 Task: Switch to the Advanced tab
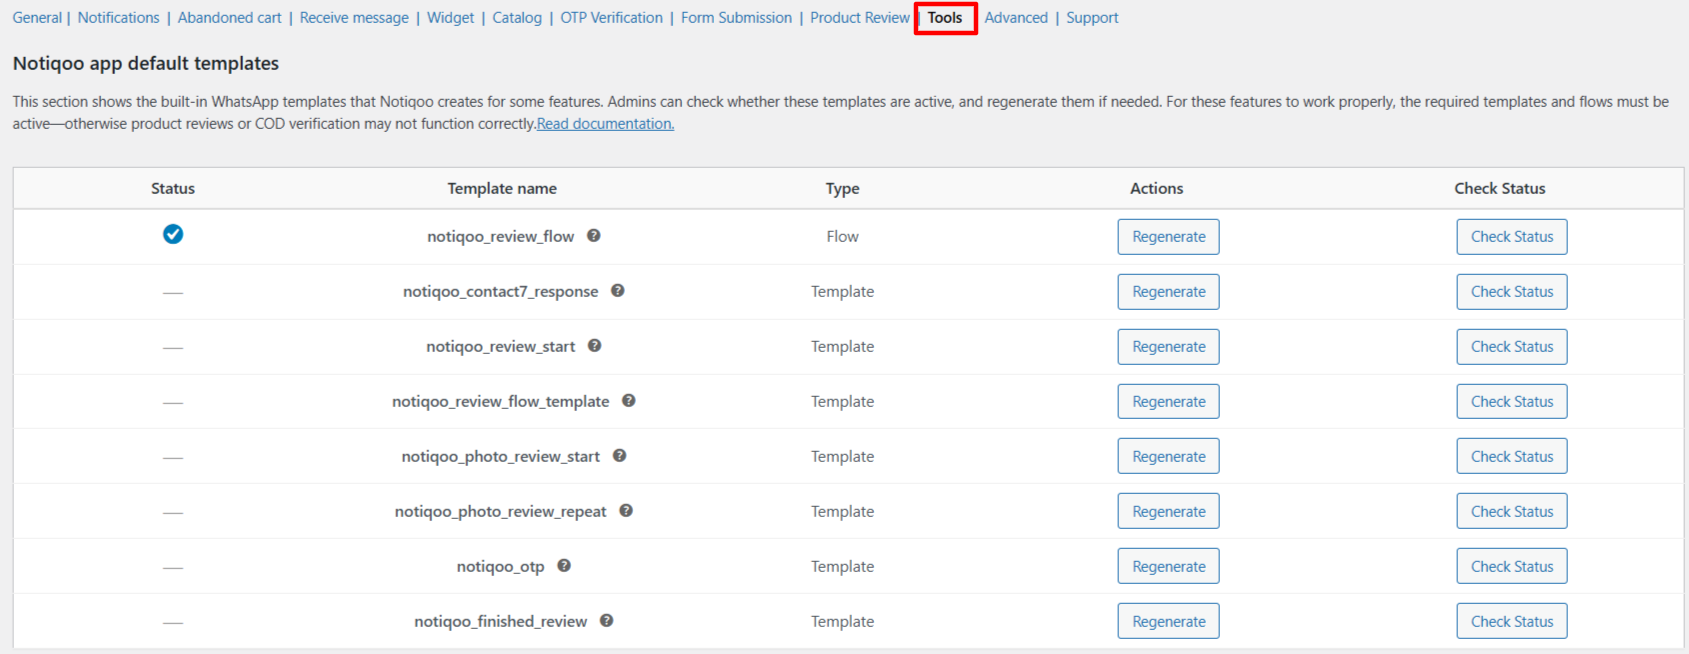click(1016, 18)
